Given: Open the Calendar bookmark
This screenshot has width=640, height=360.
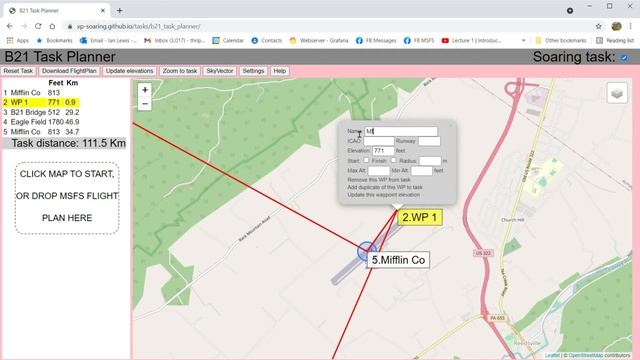Looking at the screenshot, I should [228, 40].
